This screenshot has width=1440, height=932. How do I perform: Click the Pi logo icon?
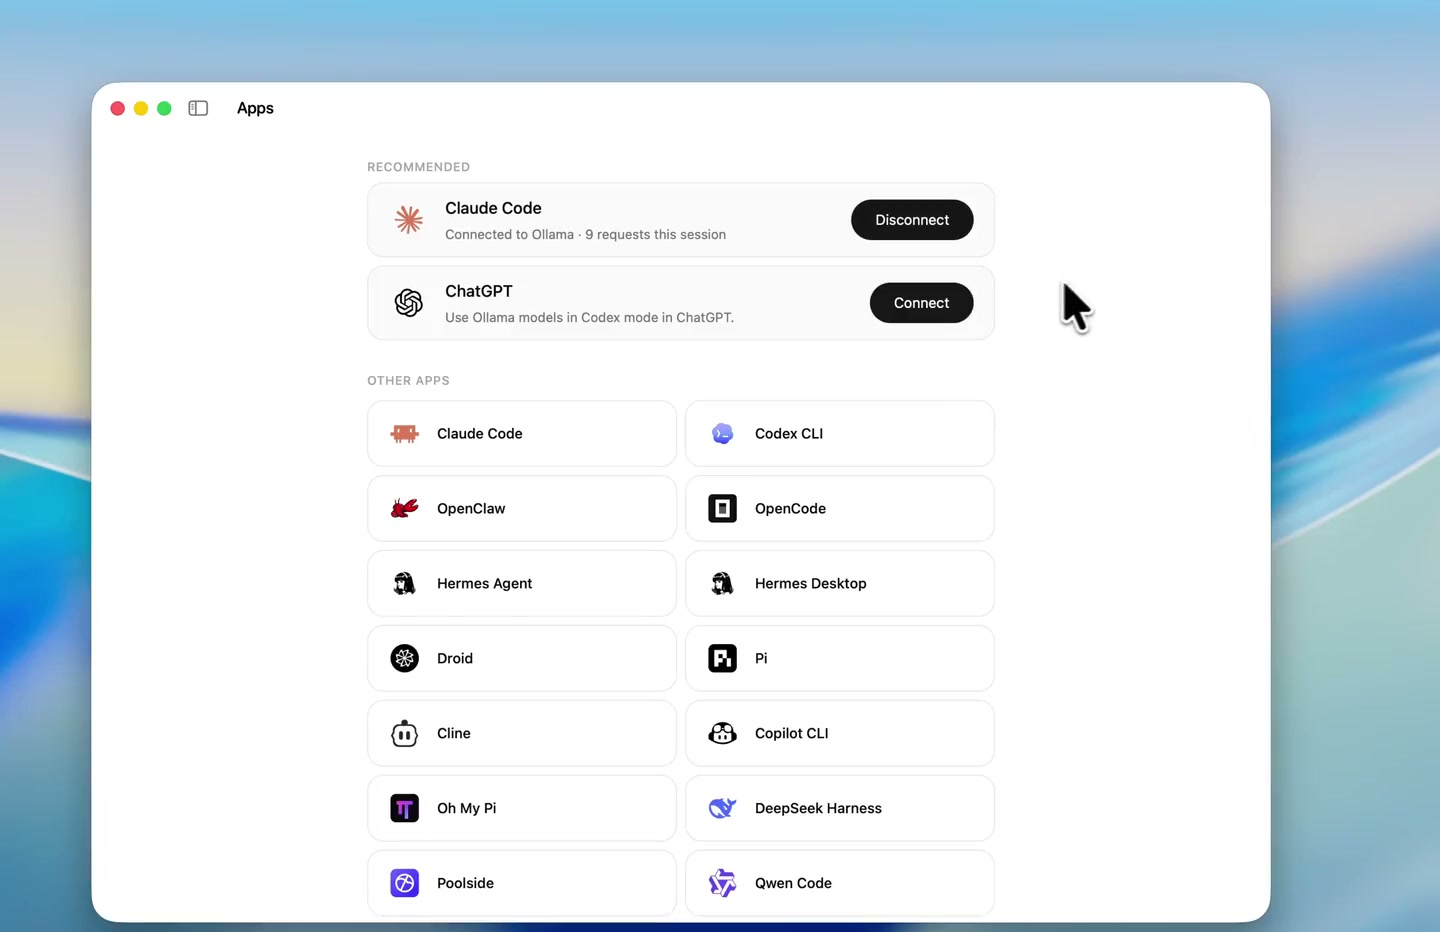point(722,659)
